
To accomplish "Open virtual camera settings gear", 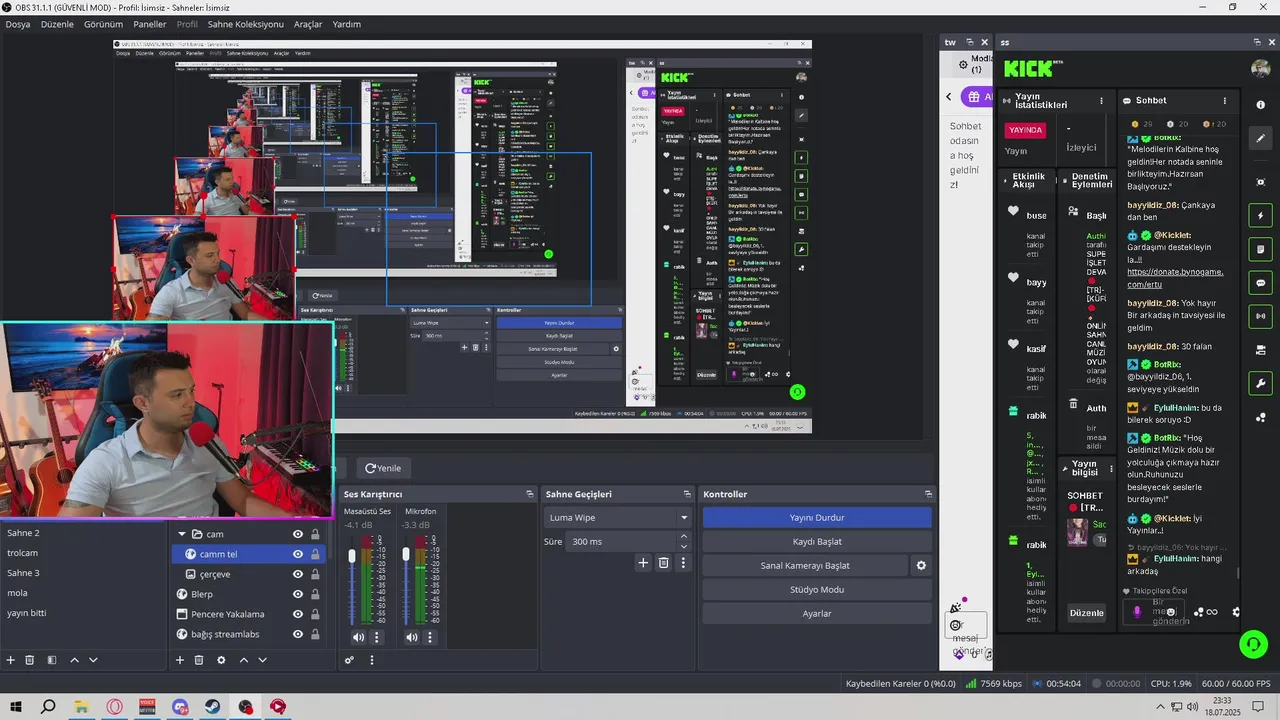I will (921, 565).
